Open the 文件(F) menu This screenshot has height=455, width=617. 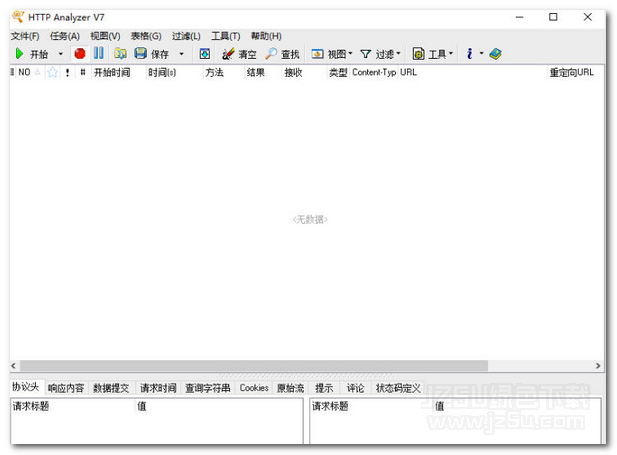pyautogui.click(x=25, y=36)
